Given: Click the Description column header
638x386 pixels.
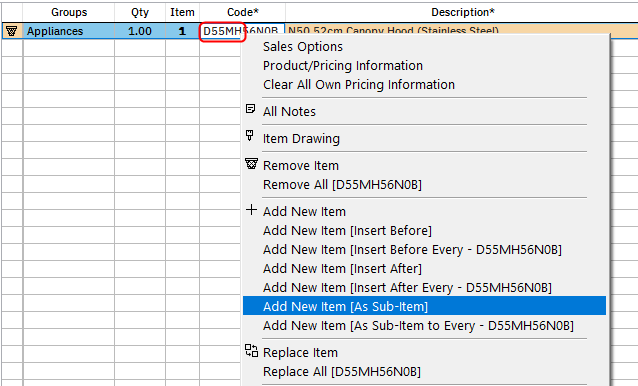Looking at the screenshot, I should coord(463,12).
